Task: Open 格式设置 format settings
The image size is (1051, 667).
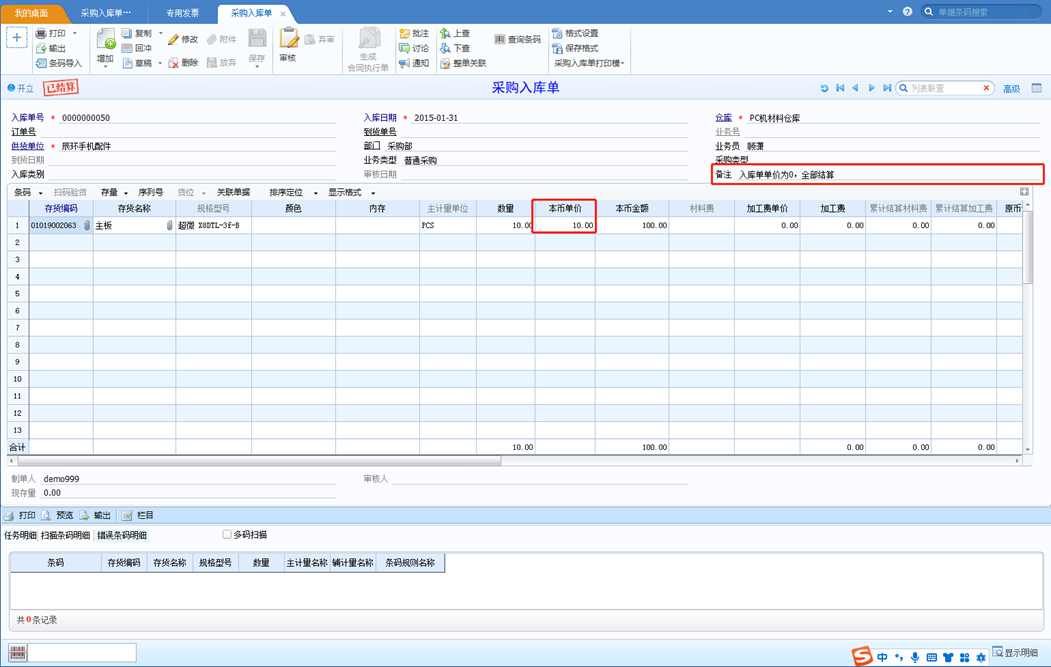Action: (575, 33)
